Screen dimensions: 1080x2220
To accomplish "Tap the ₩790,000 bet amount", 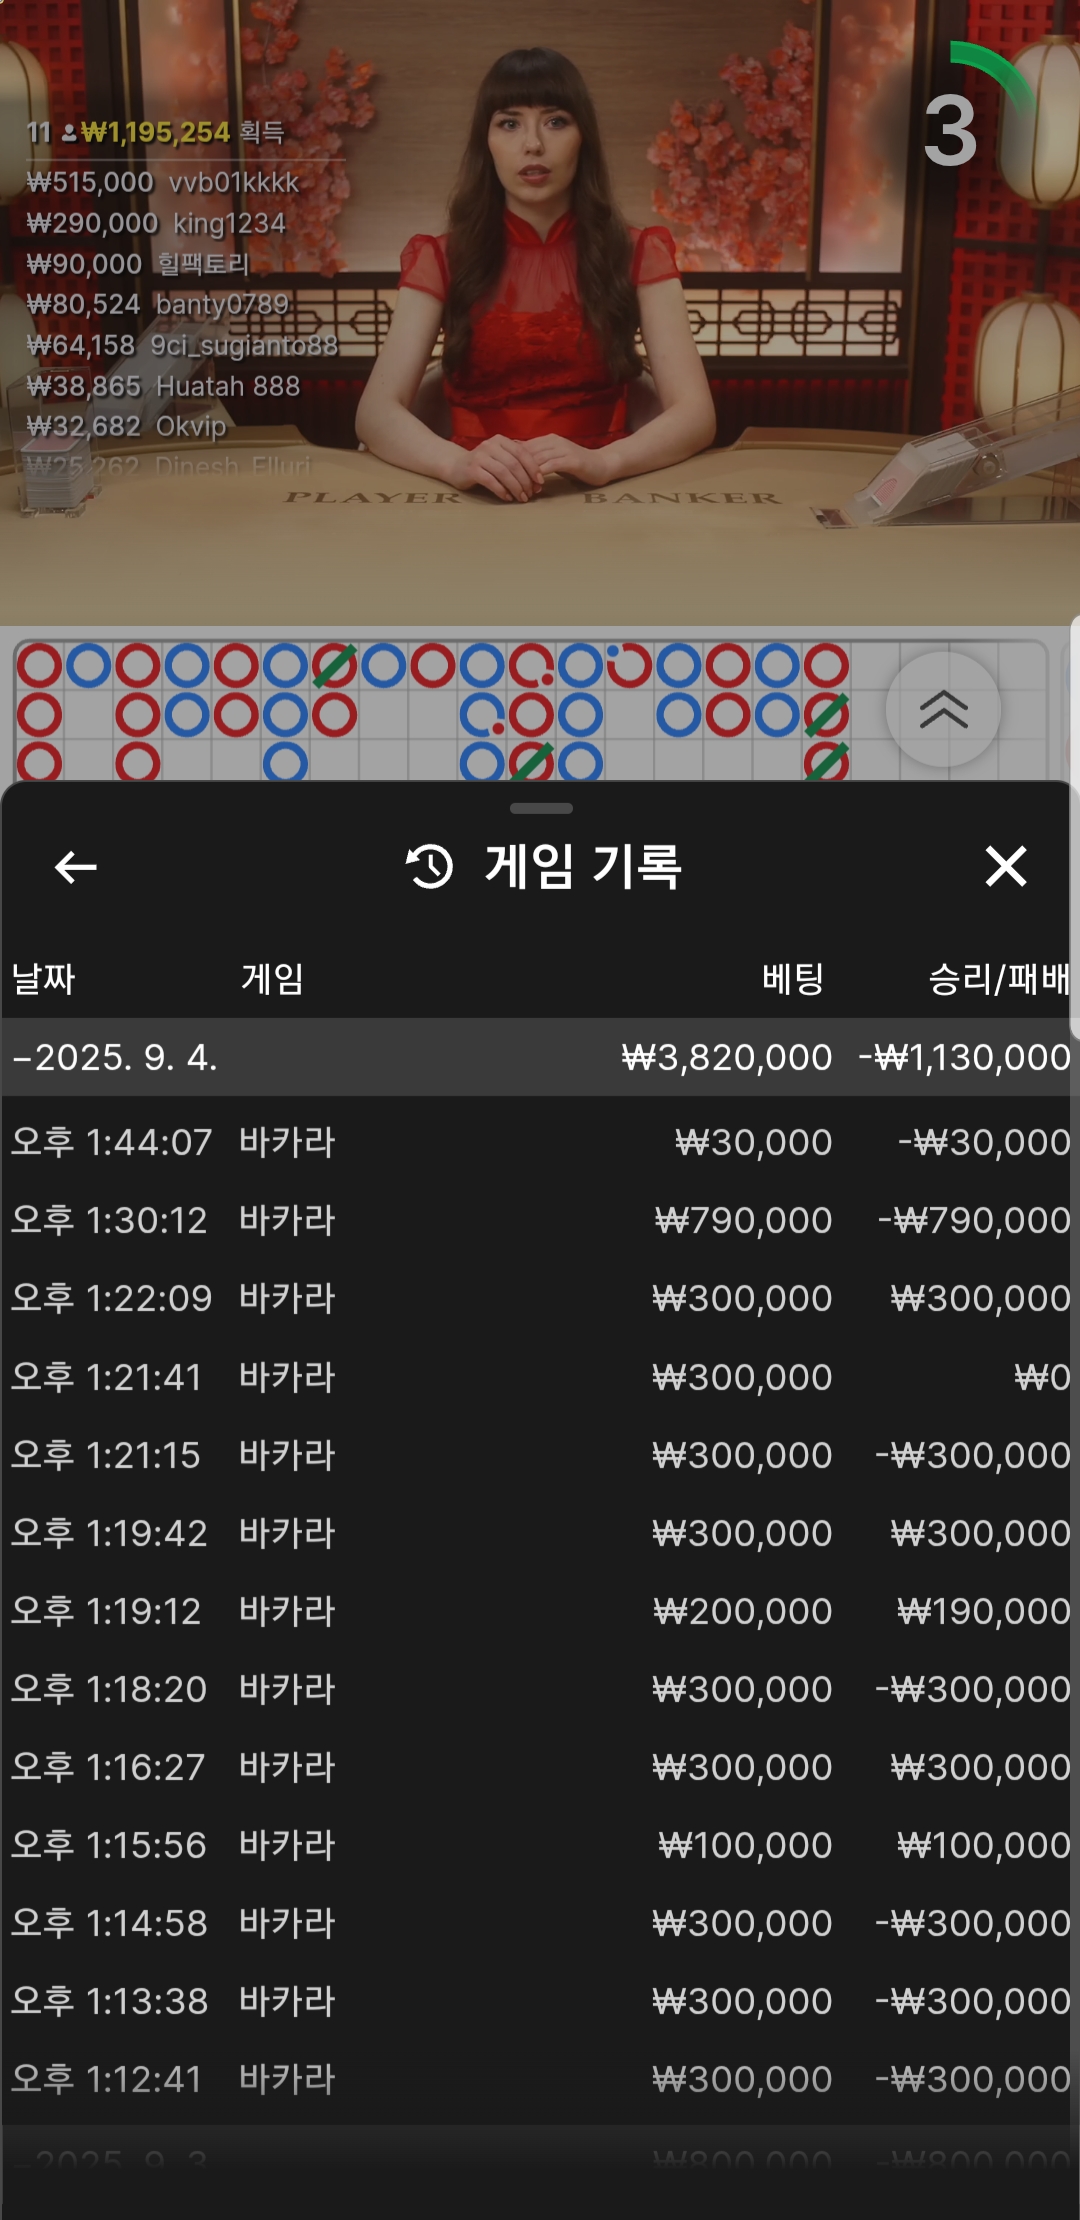I will (x=743, y=1220).
